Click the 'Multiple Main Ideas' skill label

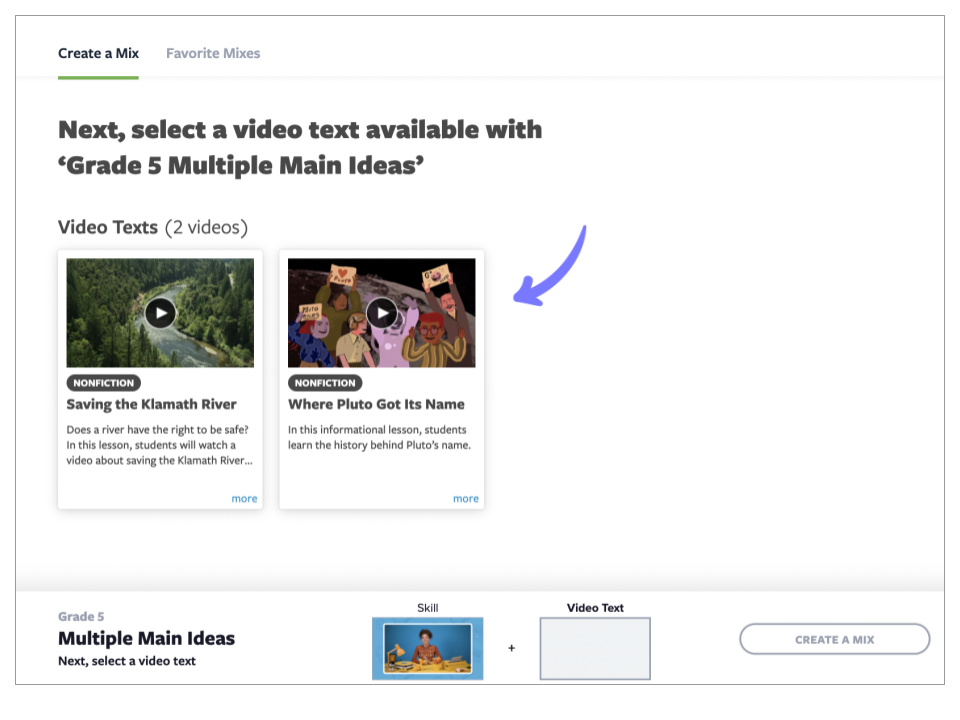pos(146,638)
